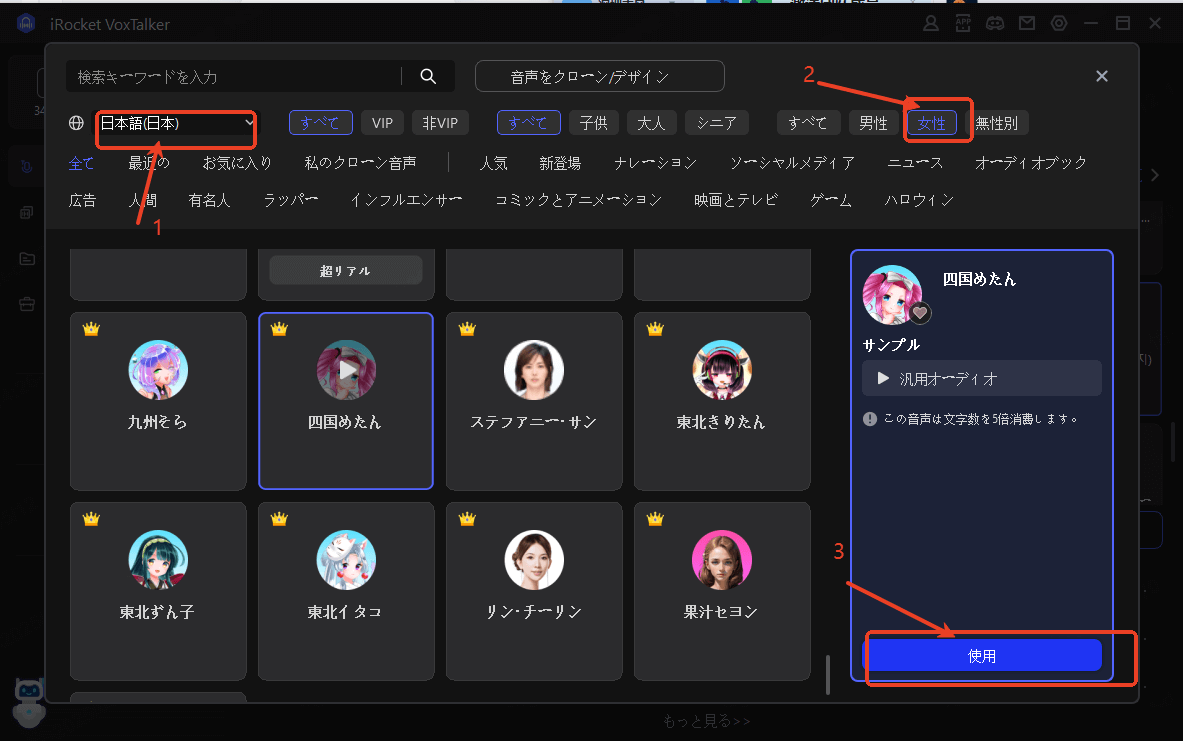Click the search magnifier icon
Image resolution: width=1183 pixels, height=741 pixels.
coord(428,76)
